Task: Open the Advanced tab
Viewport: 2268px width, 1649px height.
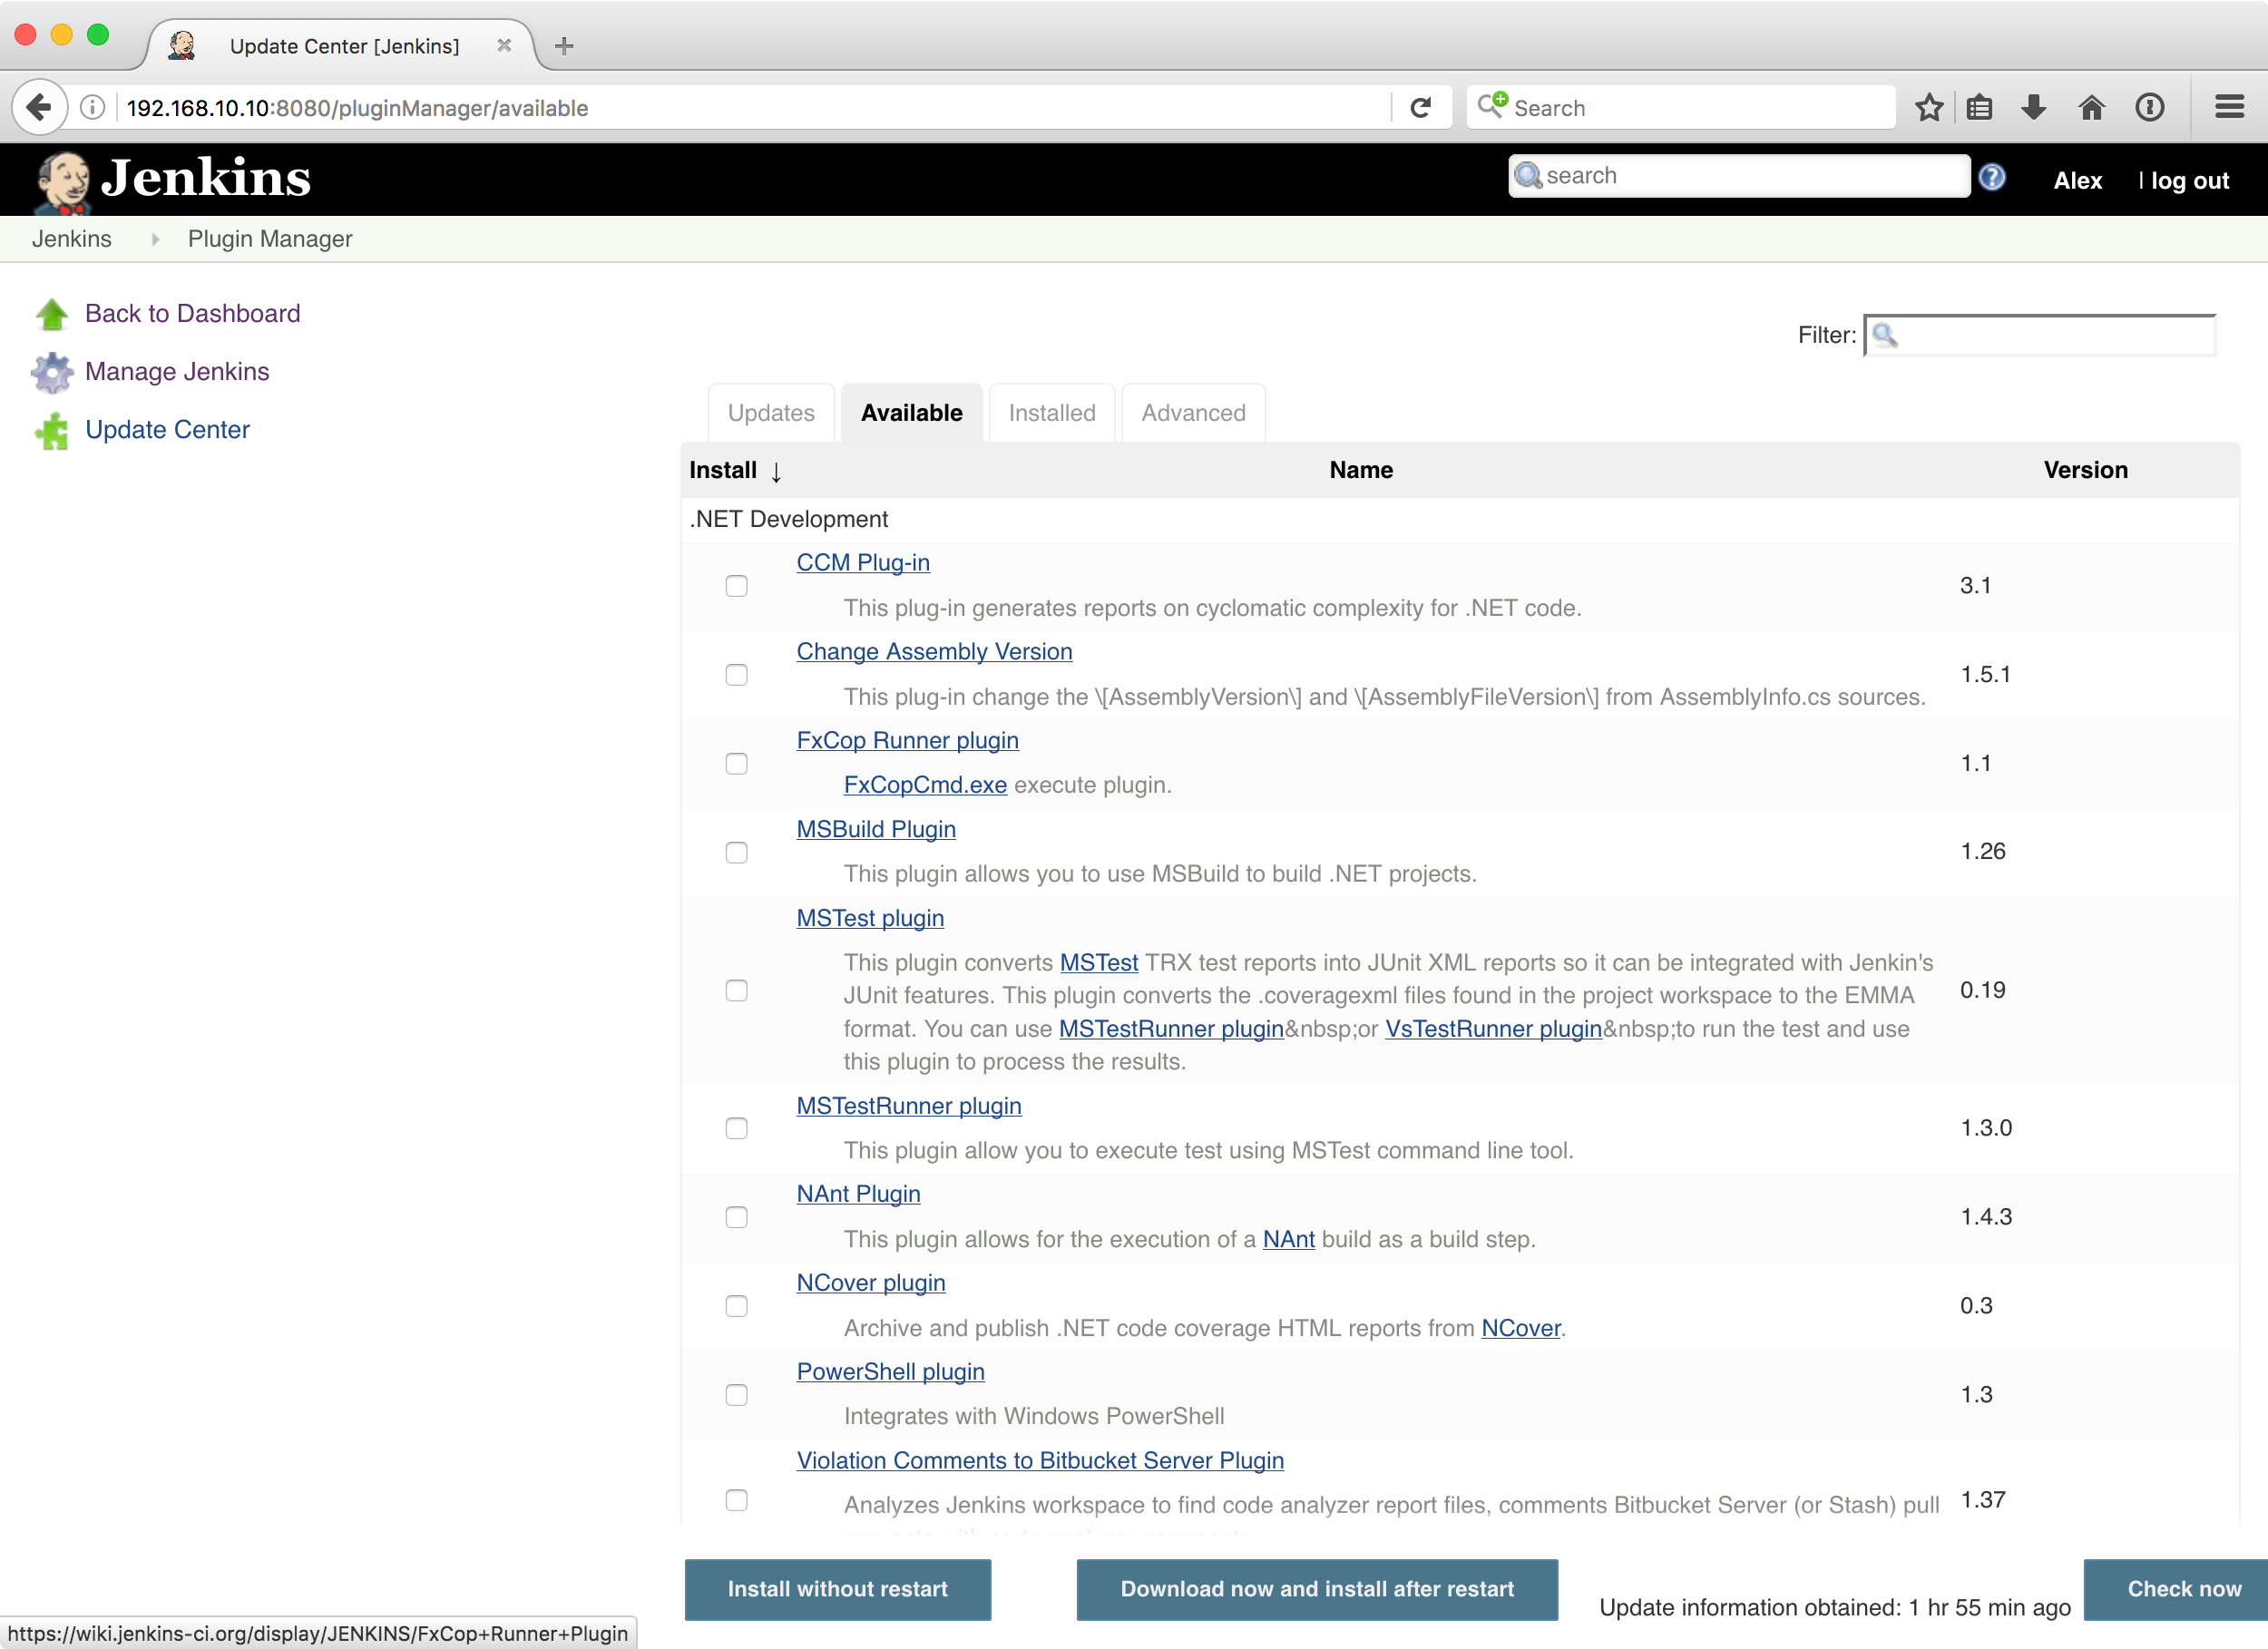Action: coord(1193,413)
